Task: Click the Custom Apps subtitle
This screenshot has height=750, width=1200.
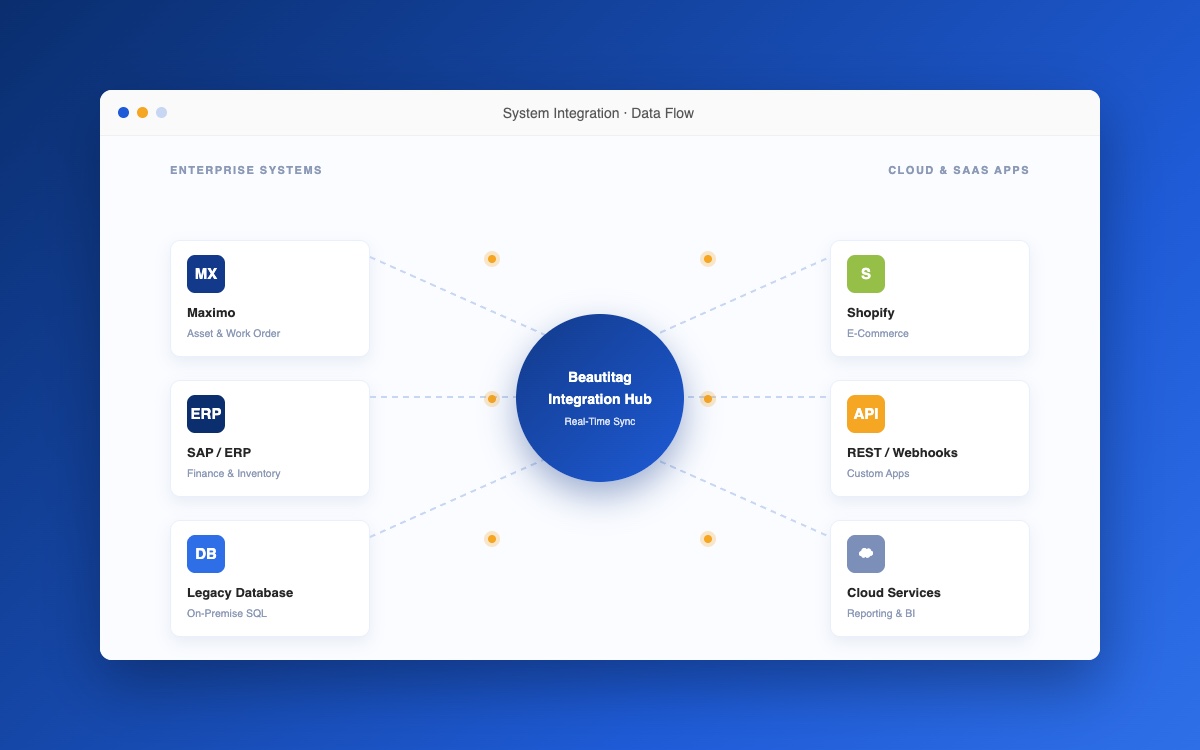Action: pos(878,473)
